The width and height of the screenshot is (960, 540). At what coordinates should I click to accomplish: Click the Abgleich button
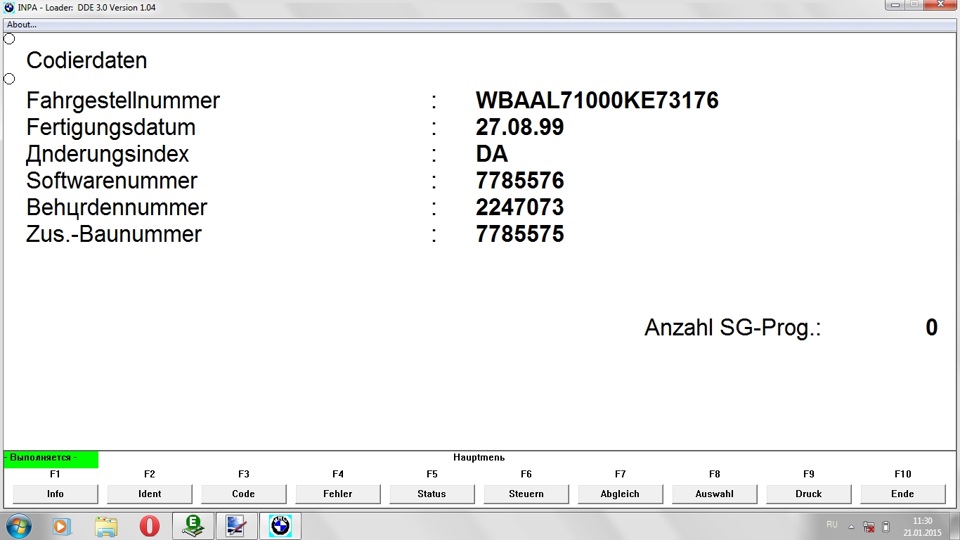[620, 493]
